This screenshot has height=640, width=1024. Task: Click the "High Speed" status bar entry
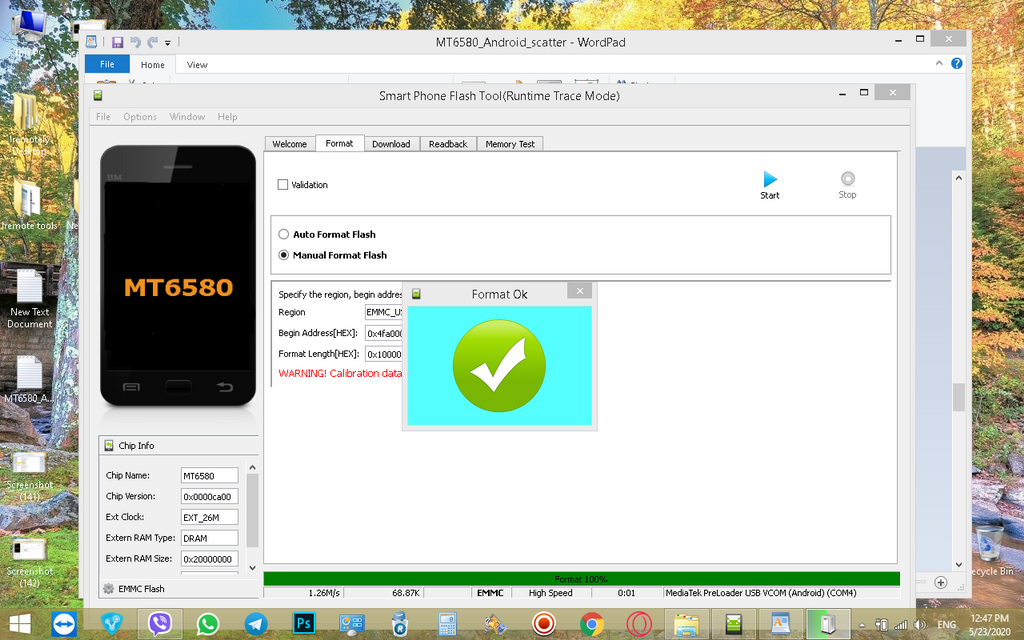(551, 593)
